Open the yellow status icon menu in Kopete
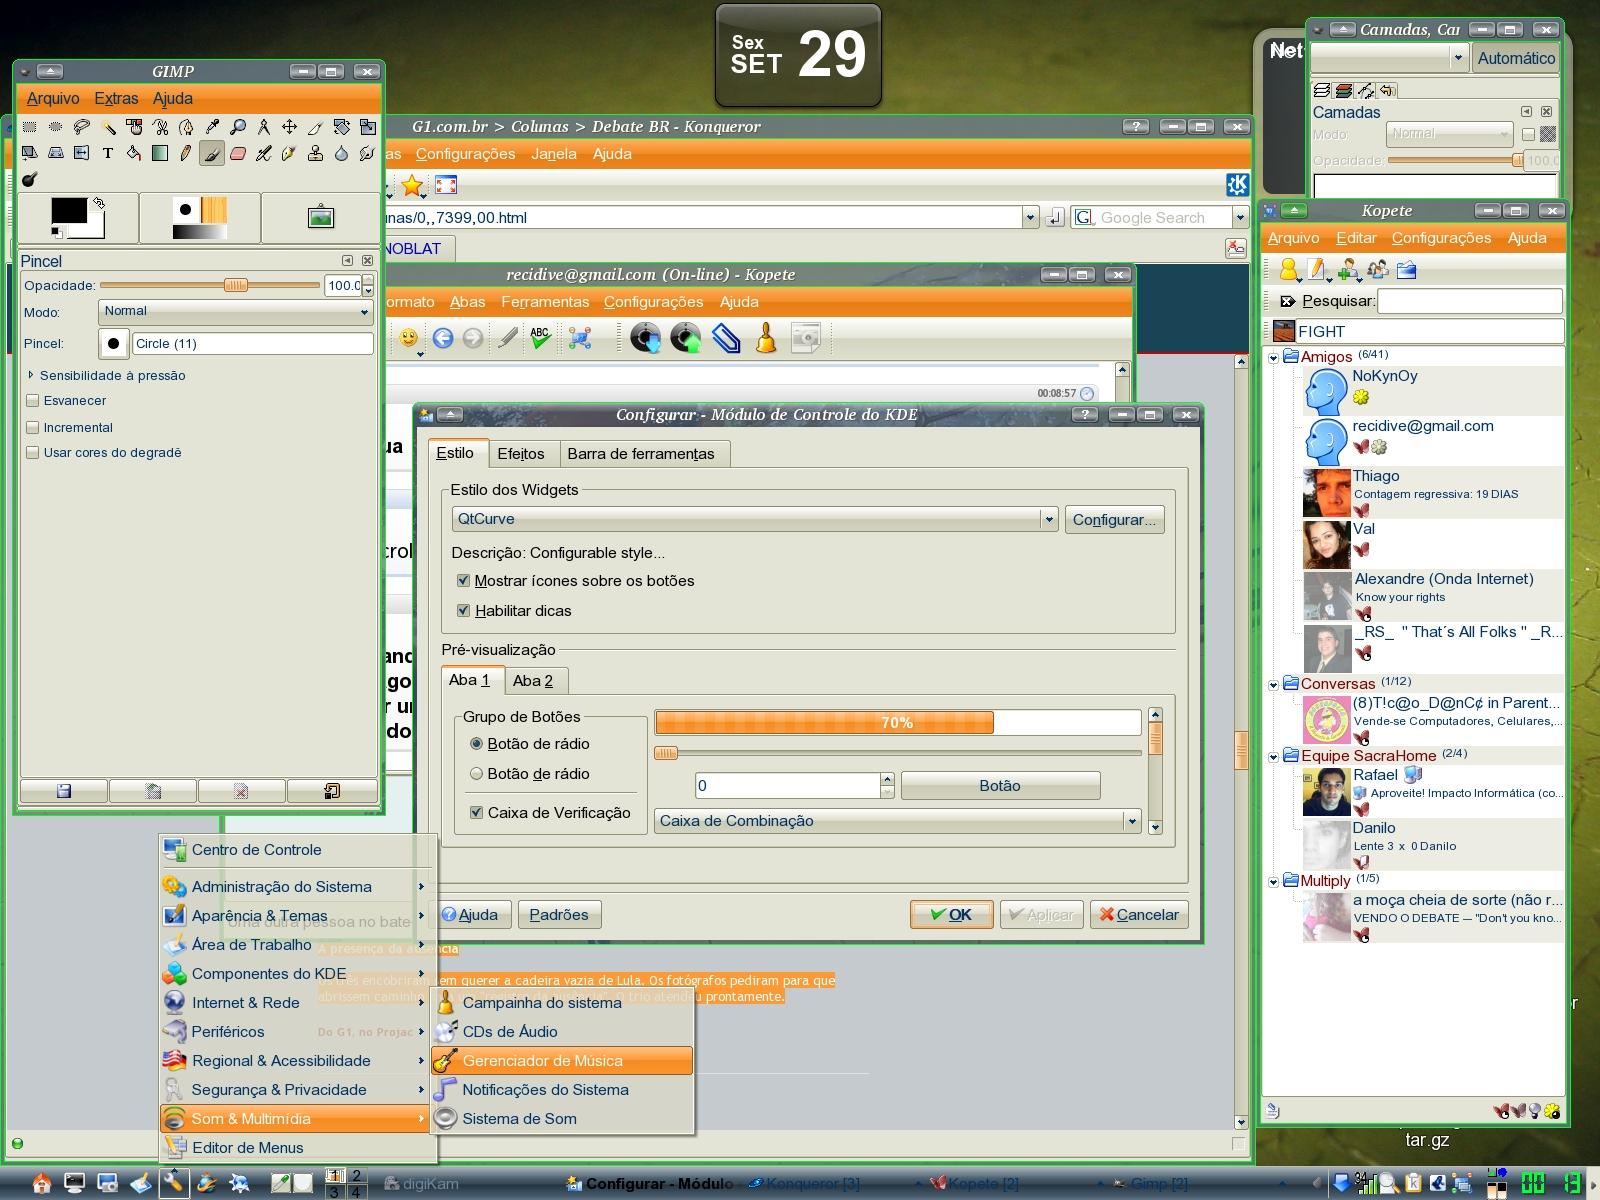This screenshot has height=1200, width=1600. pyautogui.click(x=1289, y=269)
